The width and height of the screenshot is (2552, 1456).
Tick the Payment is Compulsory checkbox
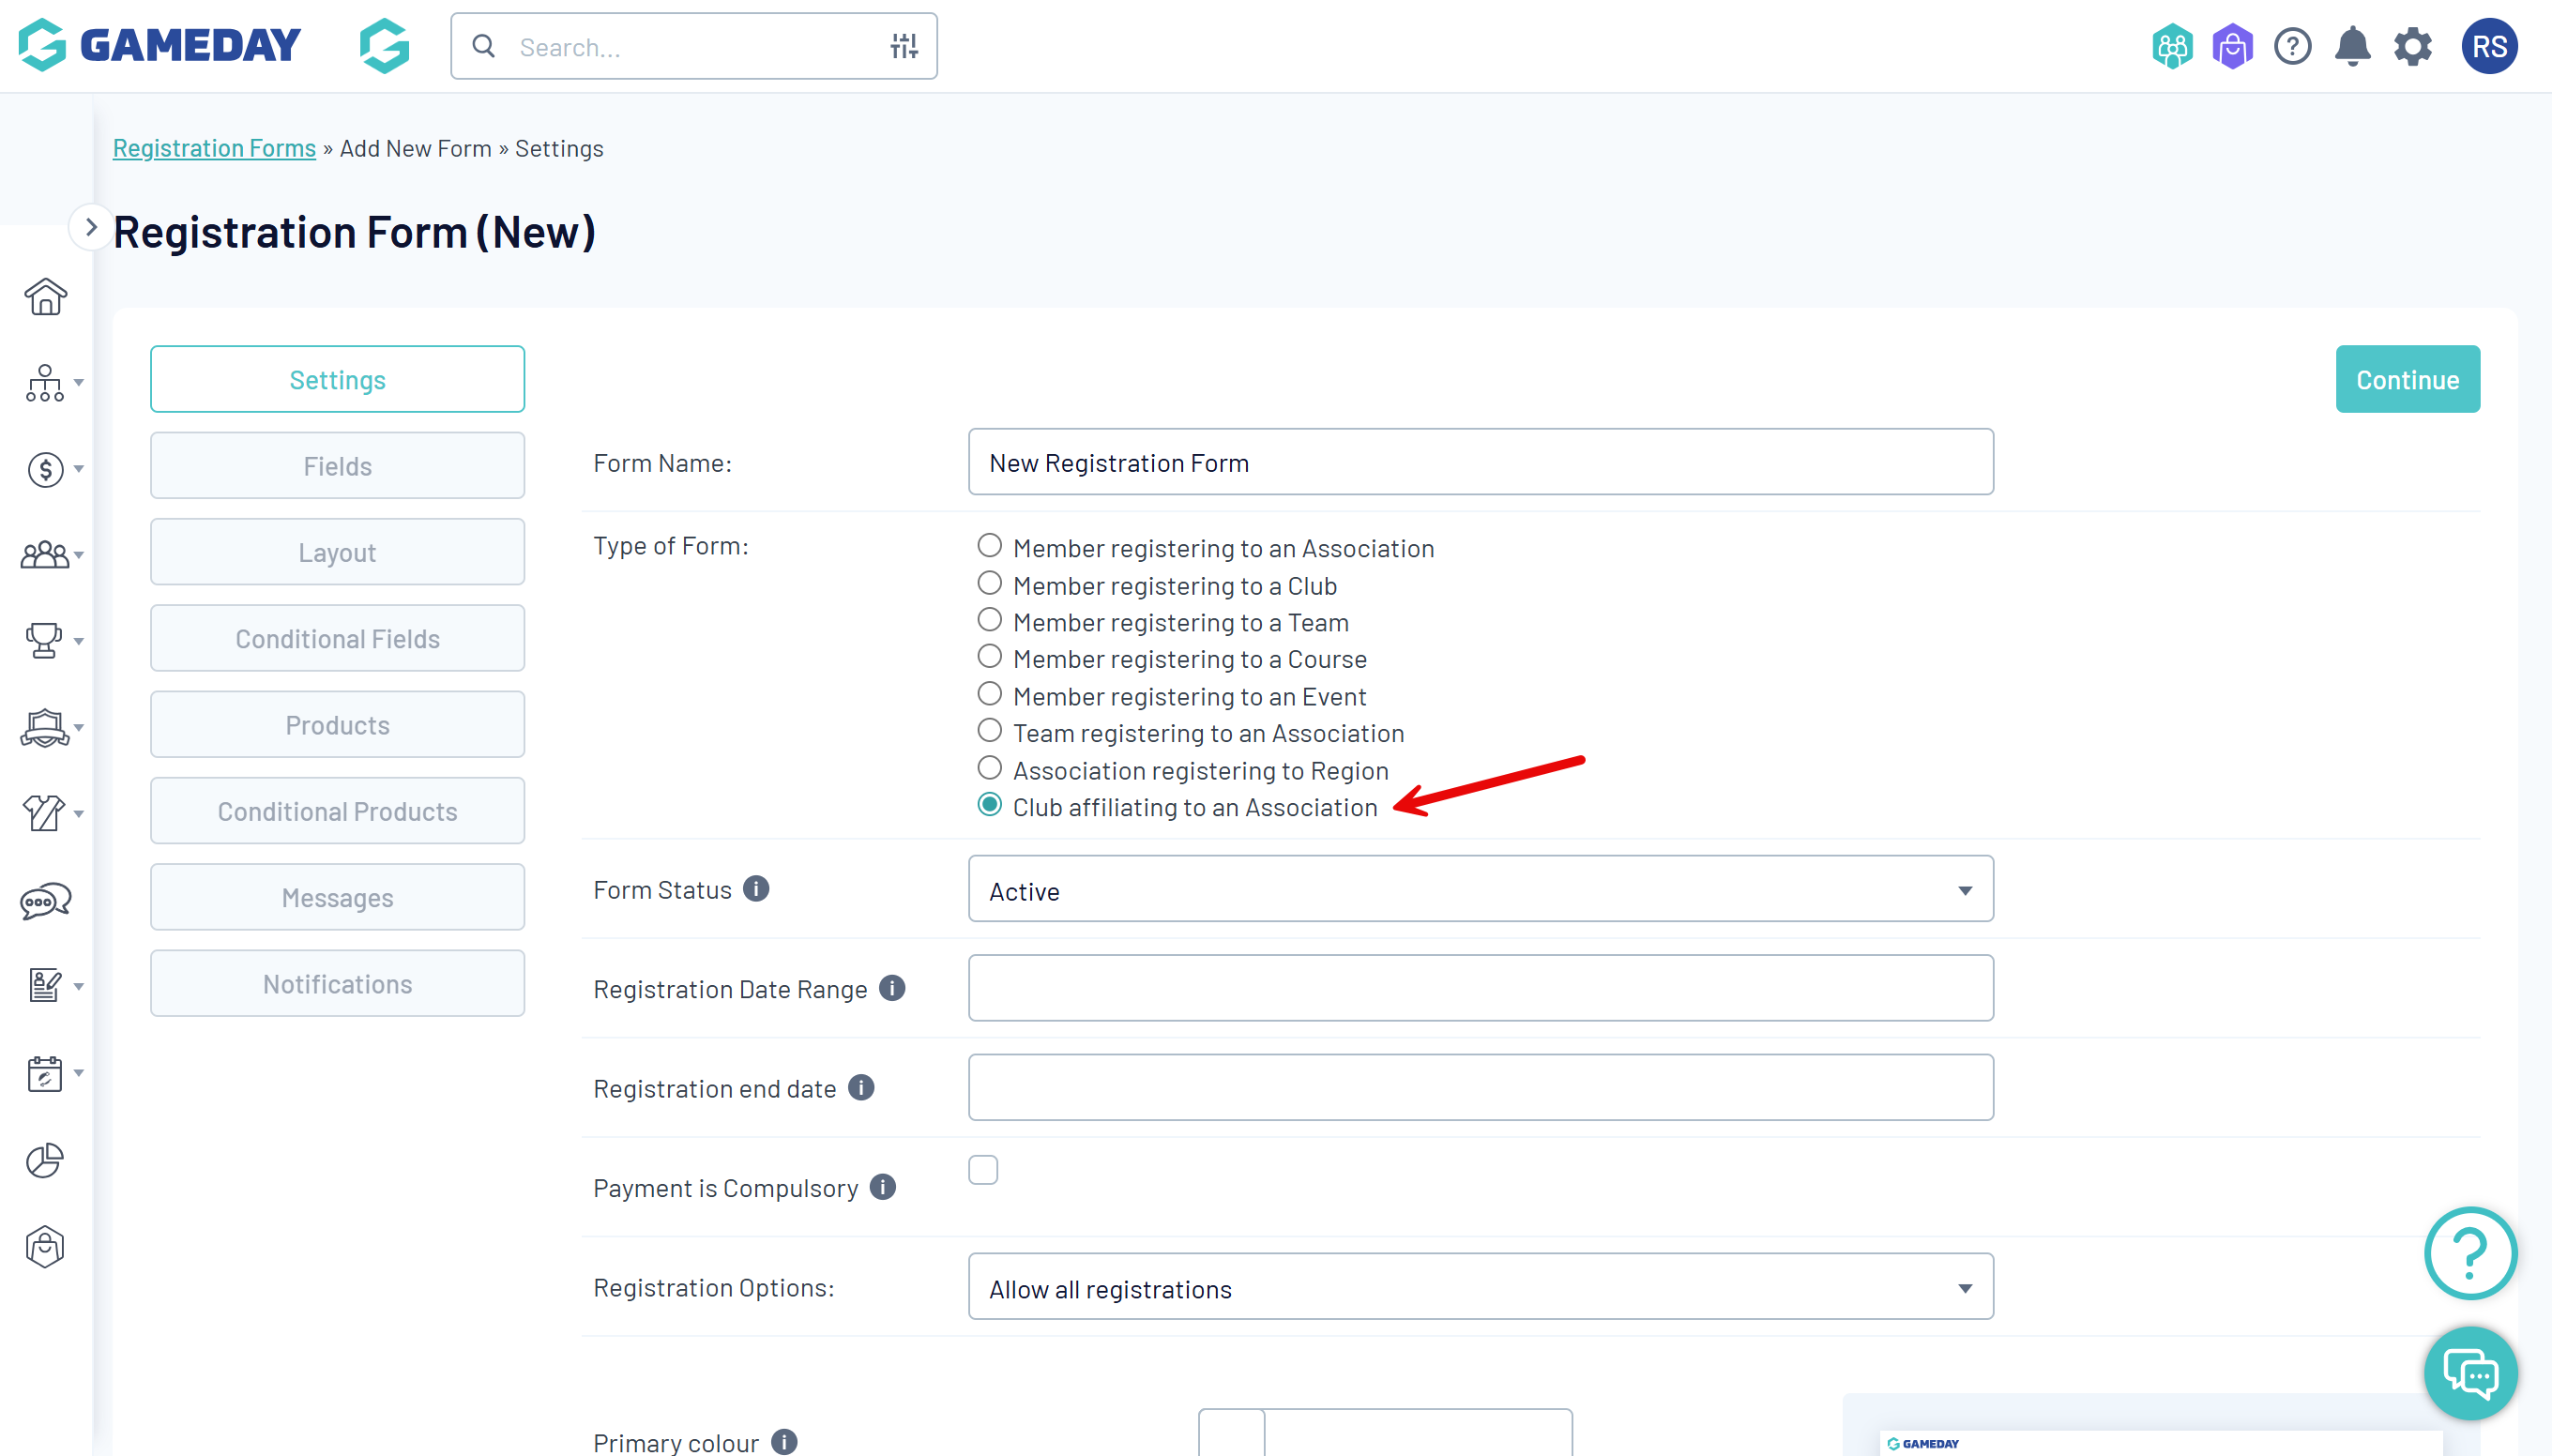(x=983, y=1169)
